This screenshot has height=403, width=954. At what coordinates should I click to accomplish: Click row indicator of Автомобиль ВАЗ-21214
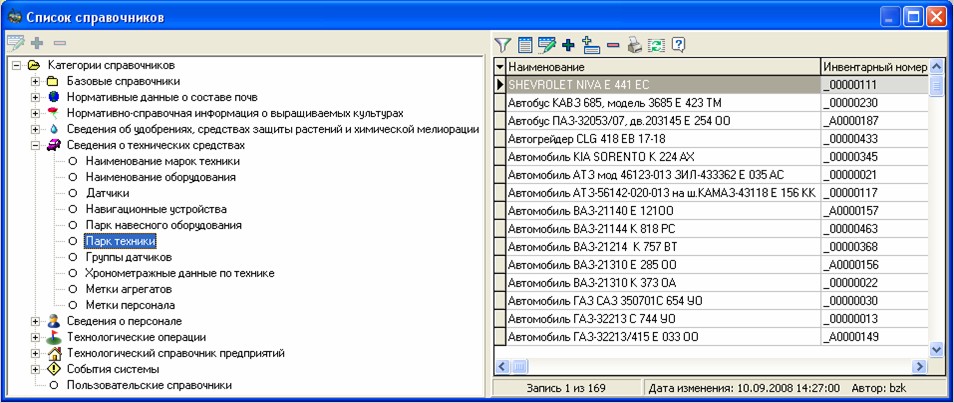[500, 247]
